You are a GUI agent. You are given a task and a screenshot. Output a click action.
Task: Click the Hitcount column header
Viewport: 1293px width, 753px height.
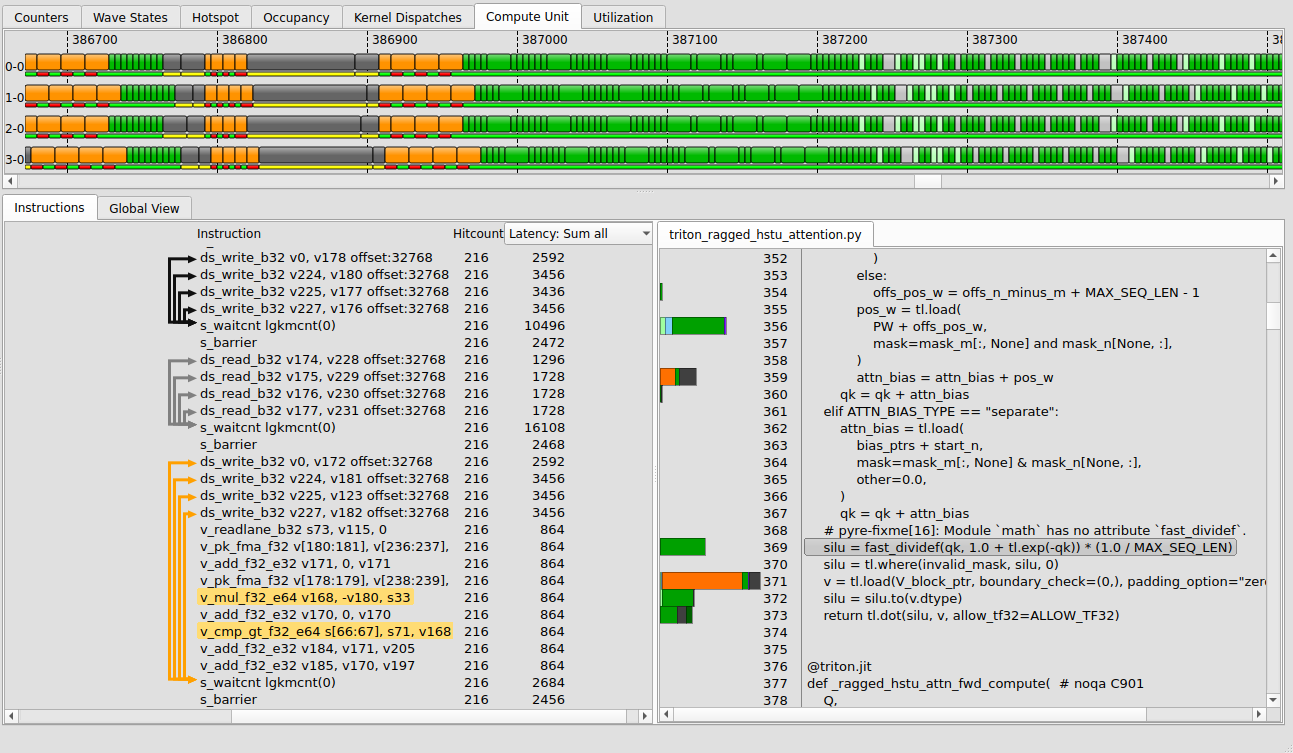pos(477,234)
